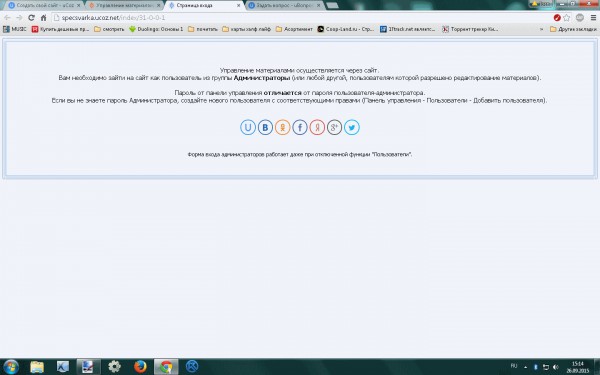Expand the hidden bookmarks overflow chevron
This screenshot has height=375, width=600.
click(x=541, y=29)
